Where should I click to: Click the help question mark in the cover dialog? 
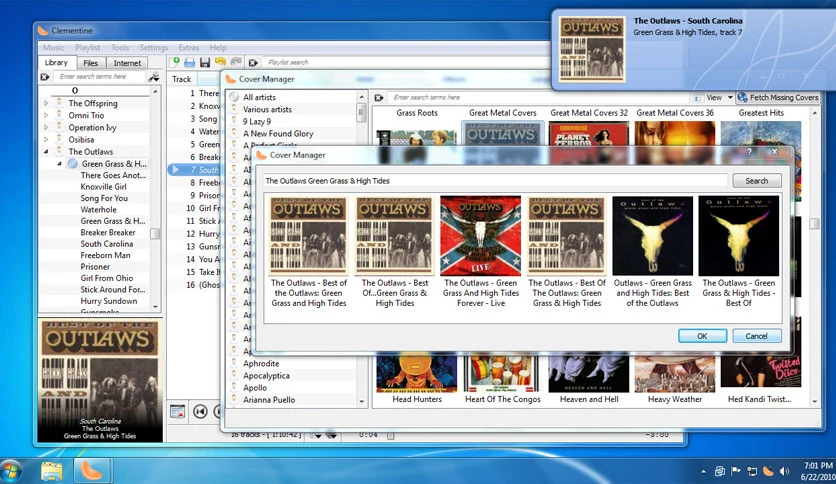click(x=749, y=152)
